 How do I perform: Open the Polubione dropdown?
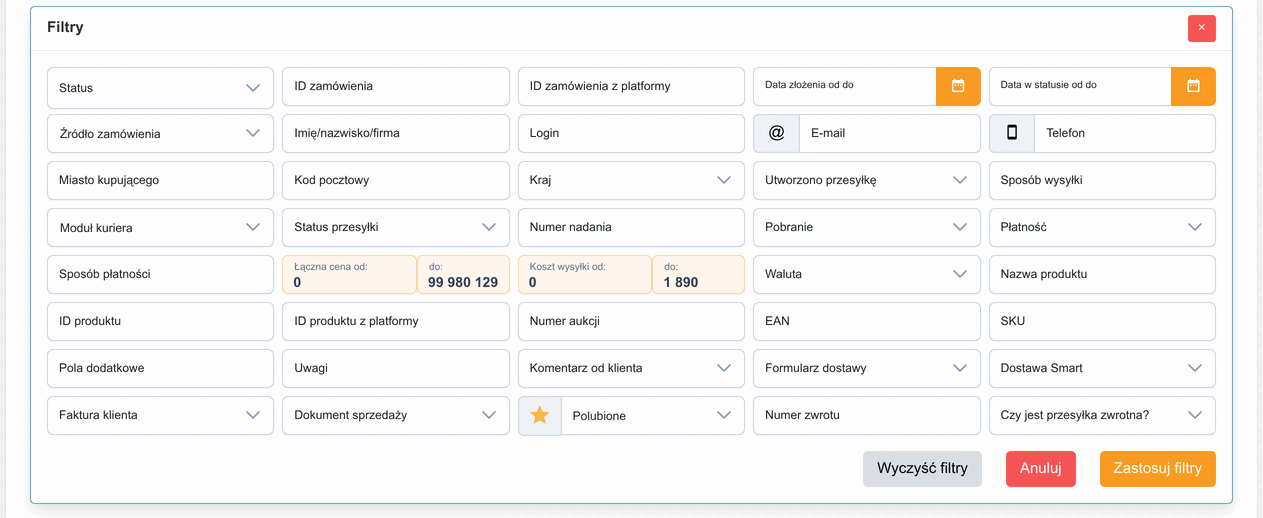click(x=653, y=415)
